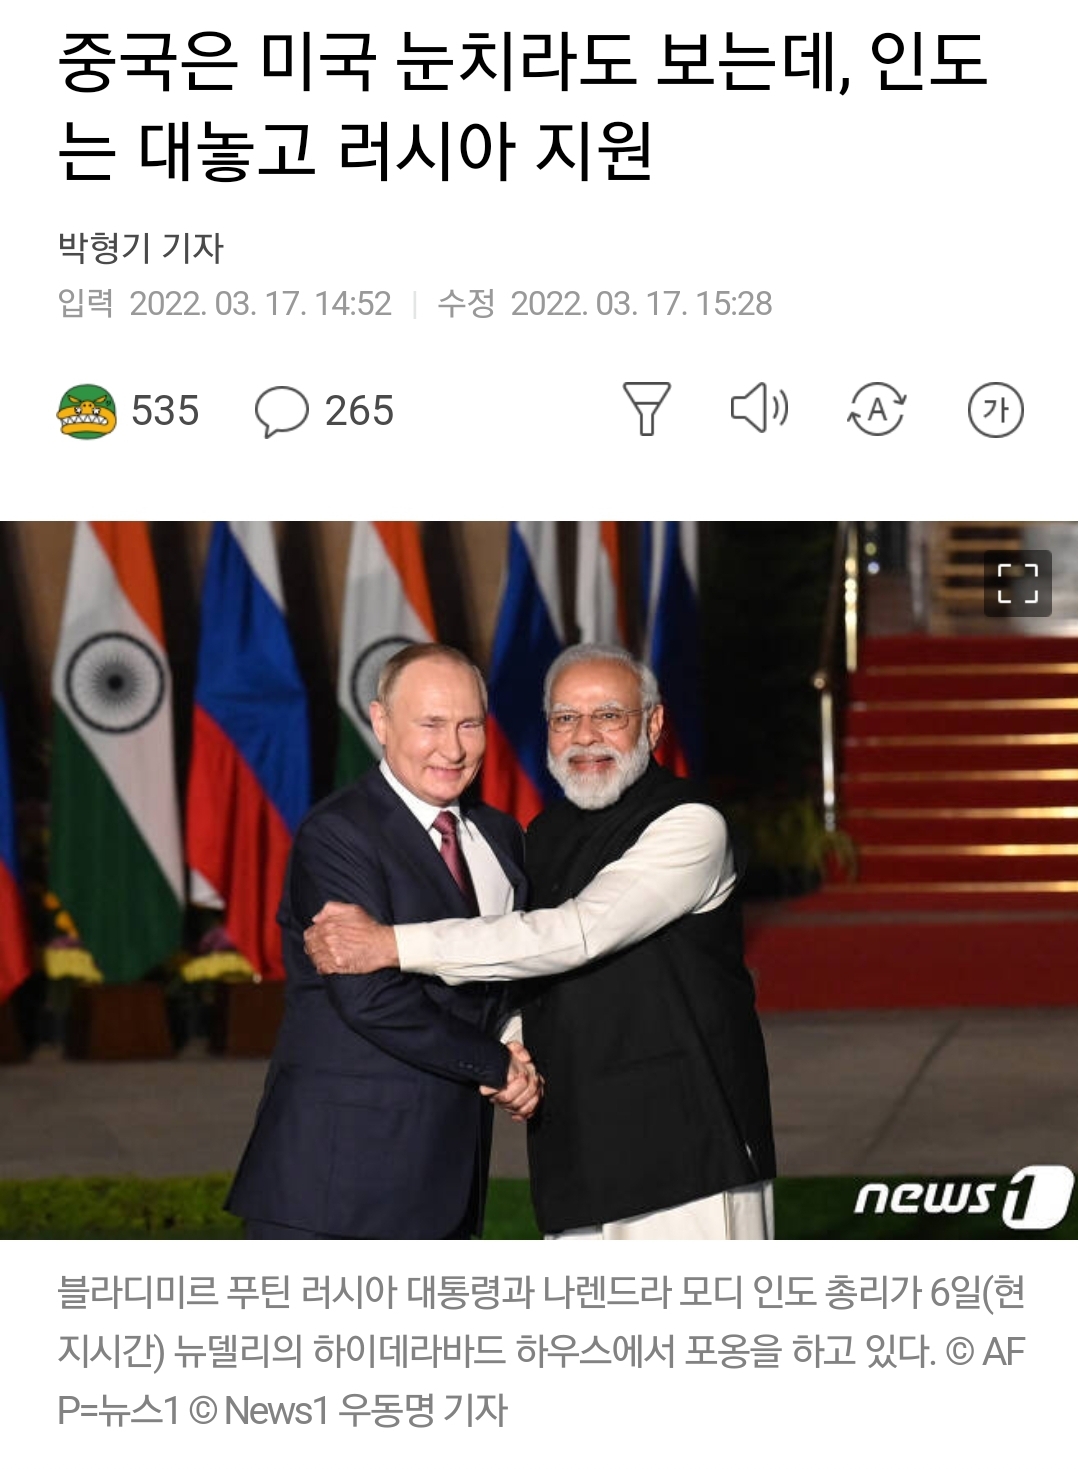
Task: Play article audio with the speaker icon
Action: pos(759,408)
